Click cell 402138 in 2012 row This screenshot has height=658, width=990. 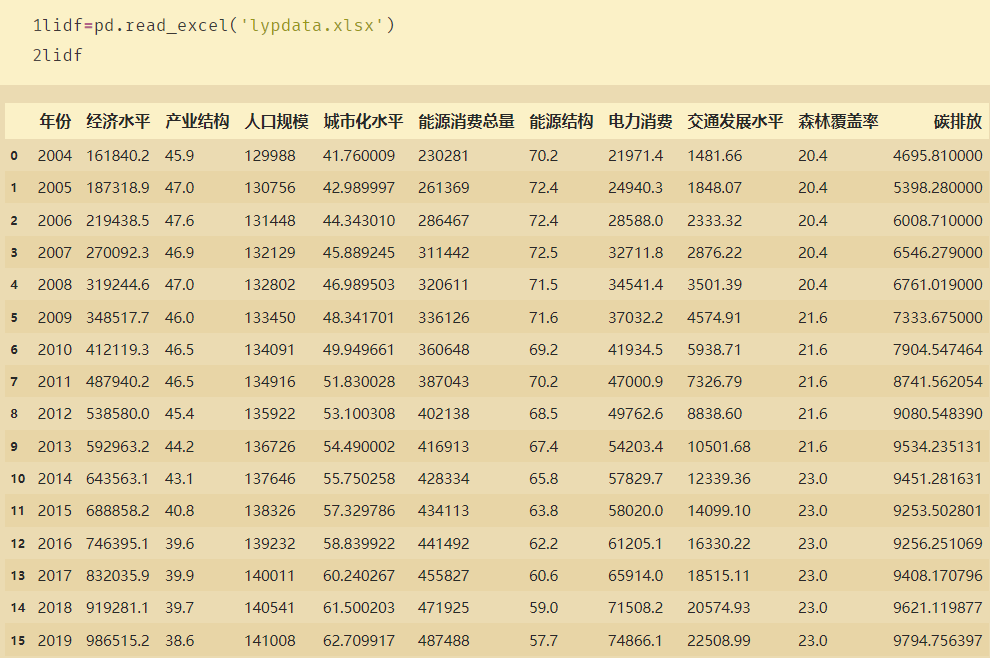point(443,414)
